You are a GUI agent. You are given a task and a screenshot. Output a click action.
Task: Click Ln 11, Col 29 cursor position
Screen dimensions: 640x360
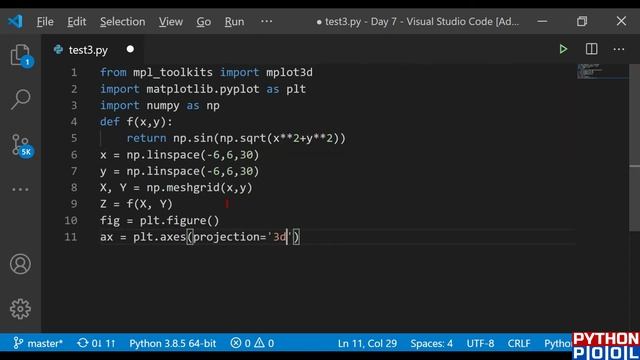[367, 343]
